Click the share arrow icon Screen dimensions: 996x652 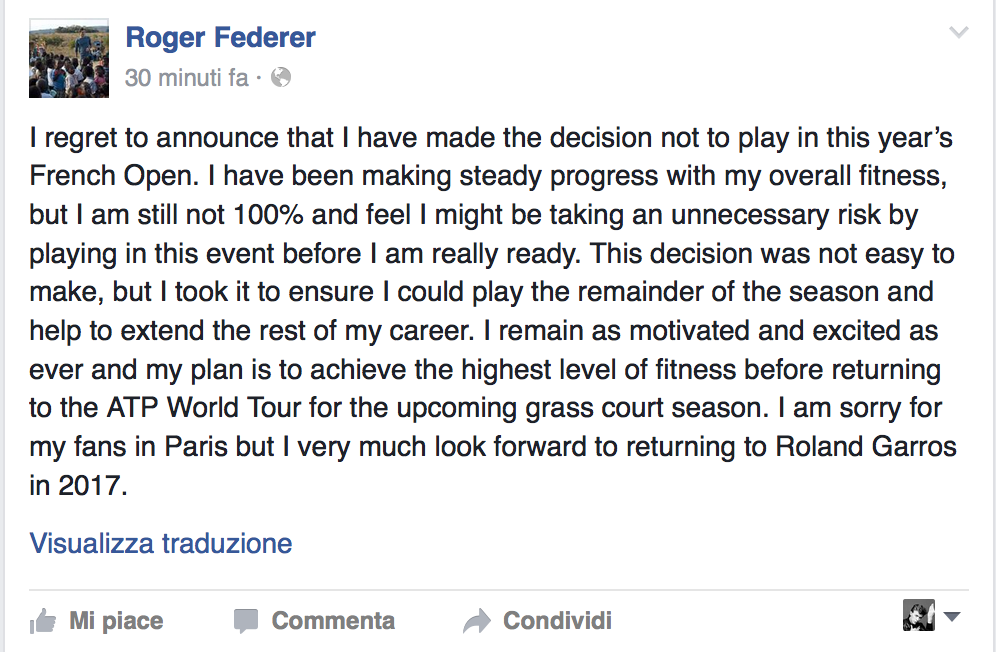pyautogui.click(x=477, y=621)
